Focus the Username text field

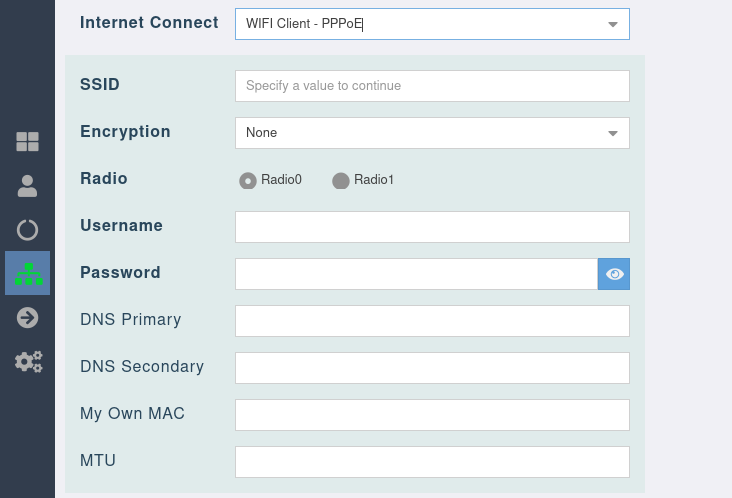pos(432,227)
